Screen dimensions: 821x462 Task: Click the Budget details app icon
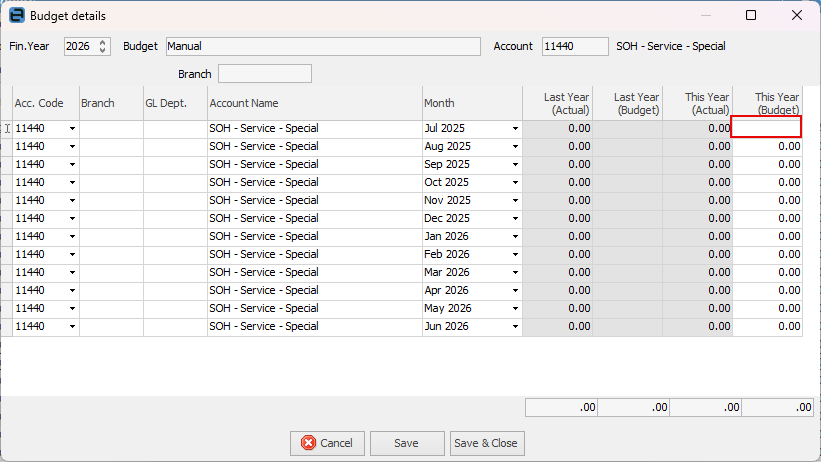click(x=16, y=16)
